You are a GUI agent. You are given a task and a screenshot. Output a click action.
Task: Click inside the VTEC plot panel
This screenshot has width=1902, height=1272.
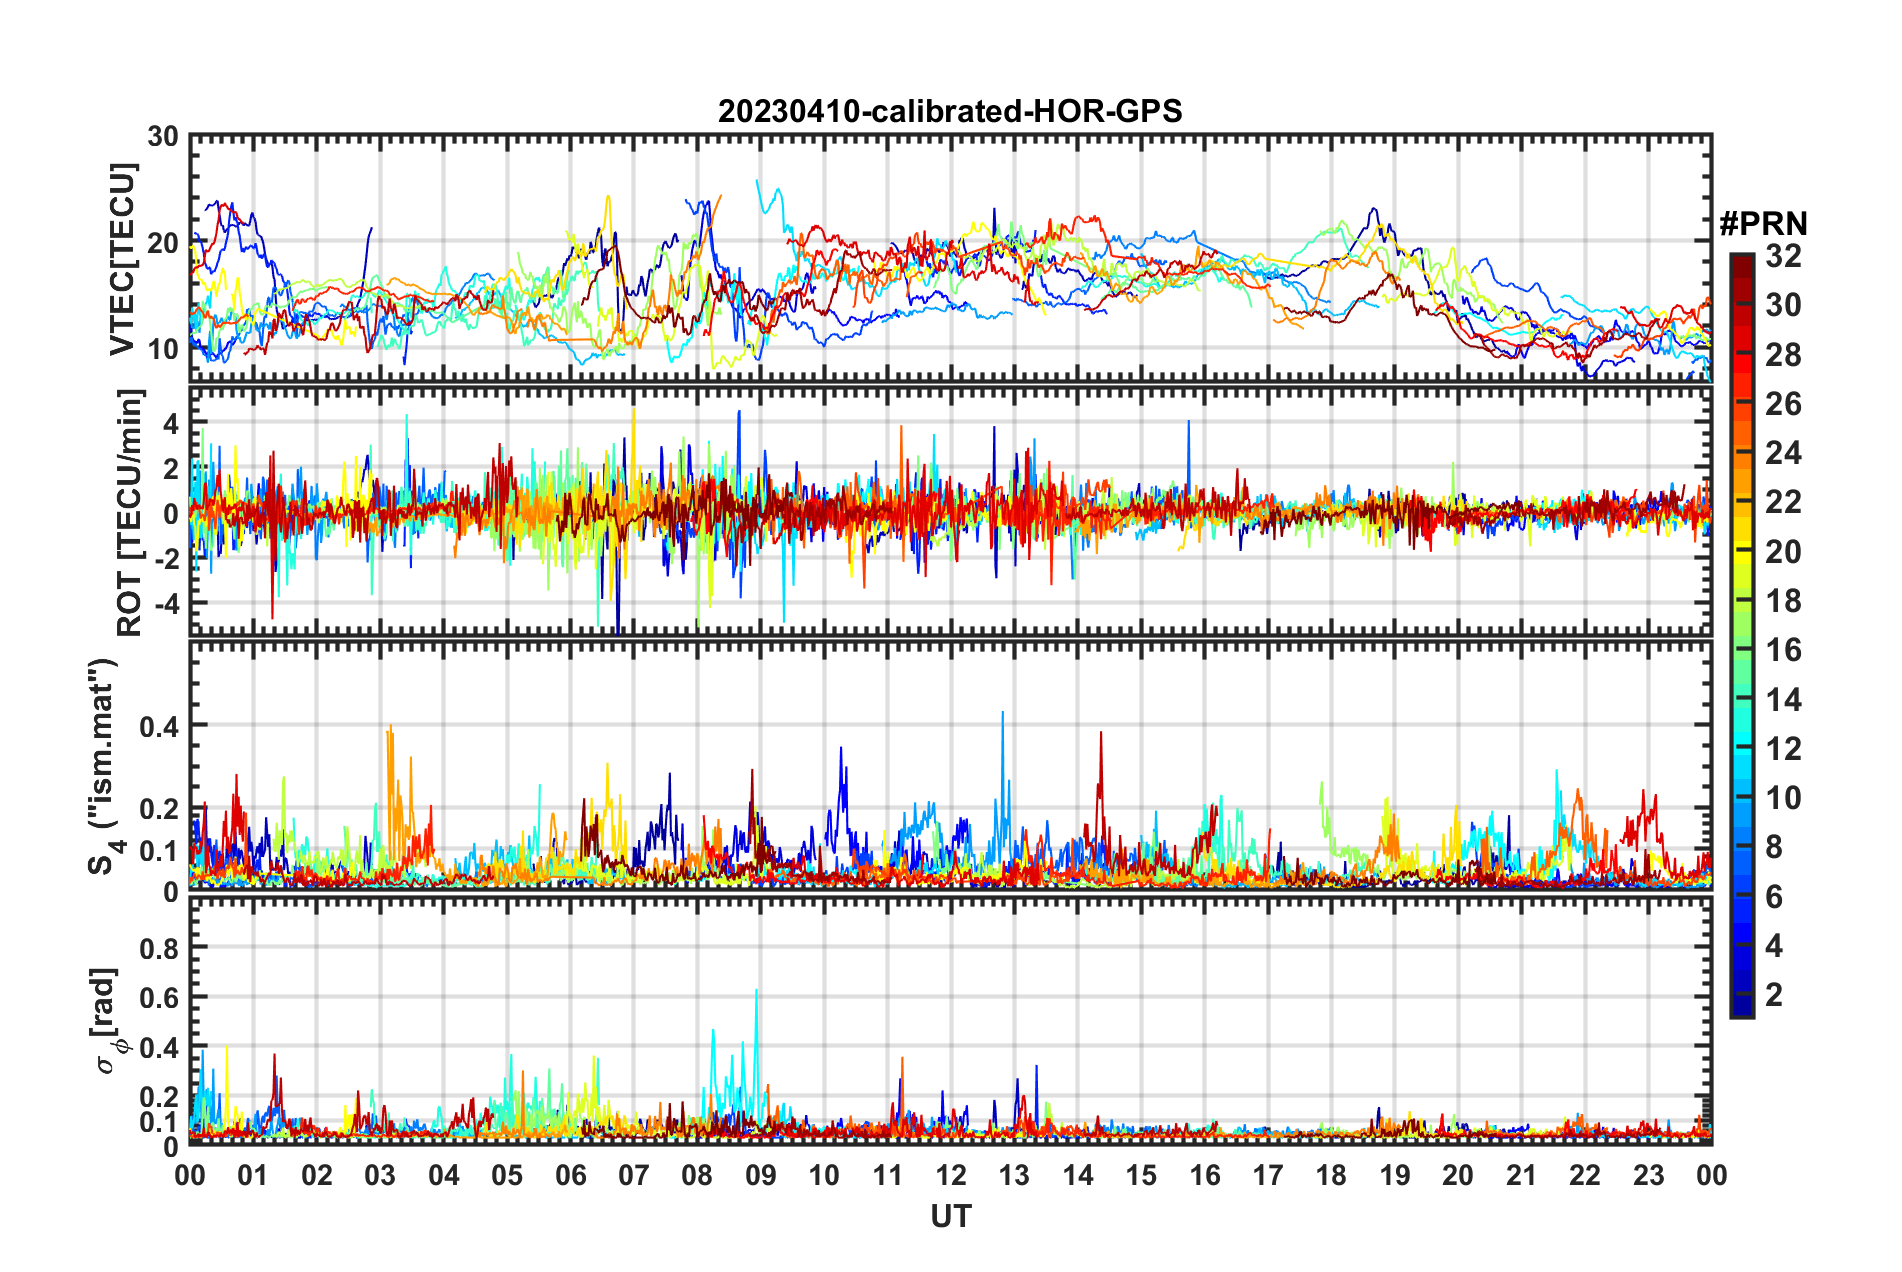click(951, 258)
